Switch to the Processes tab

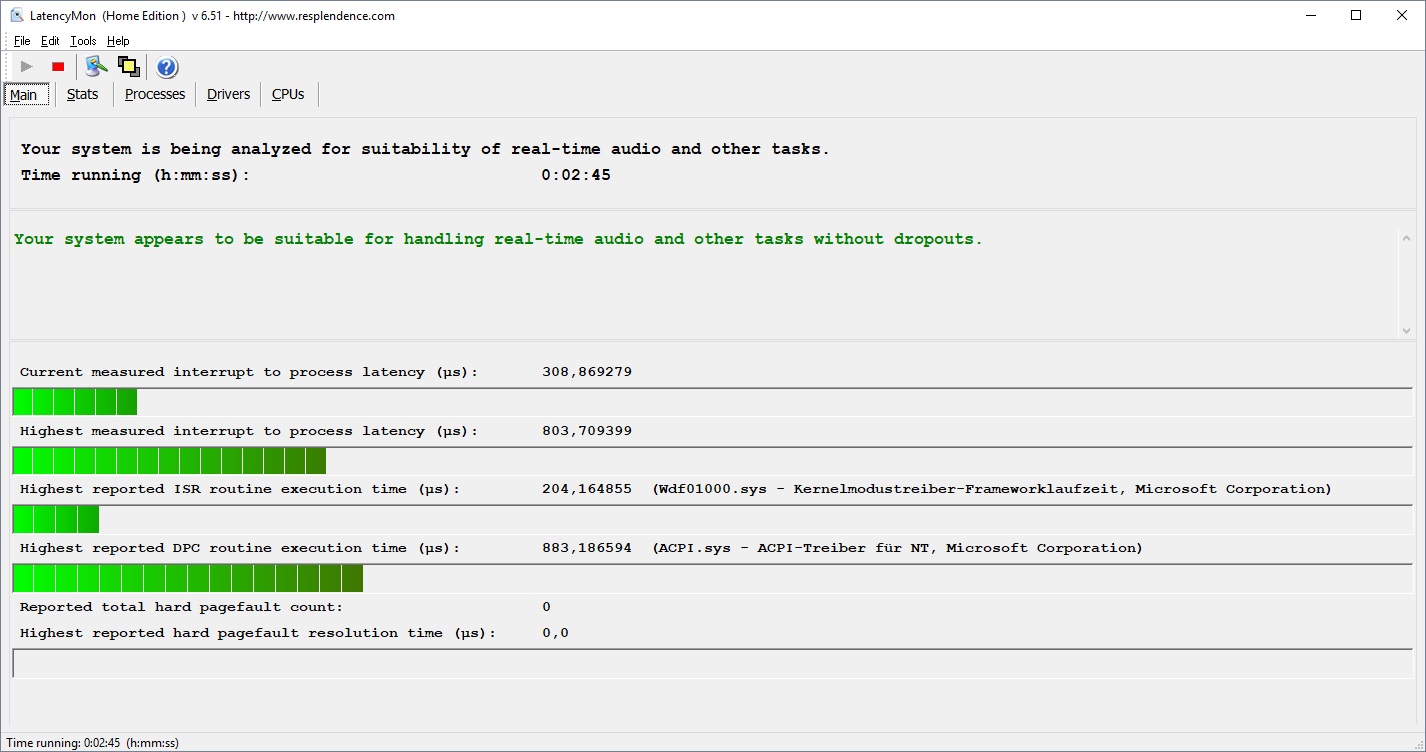(155, 94)
